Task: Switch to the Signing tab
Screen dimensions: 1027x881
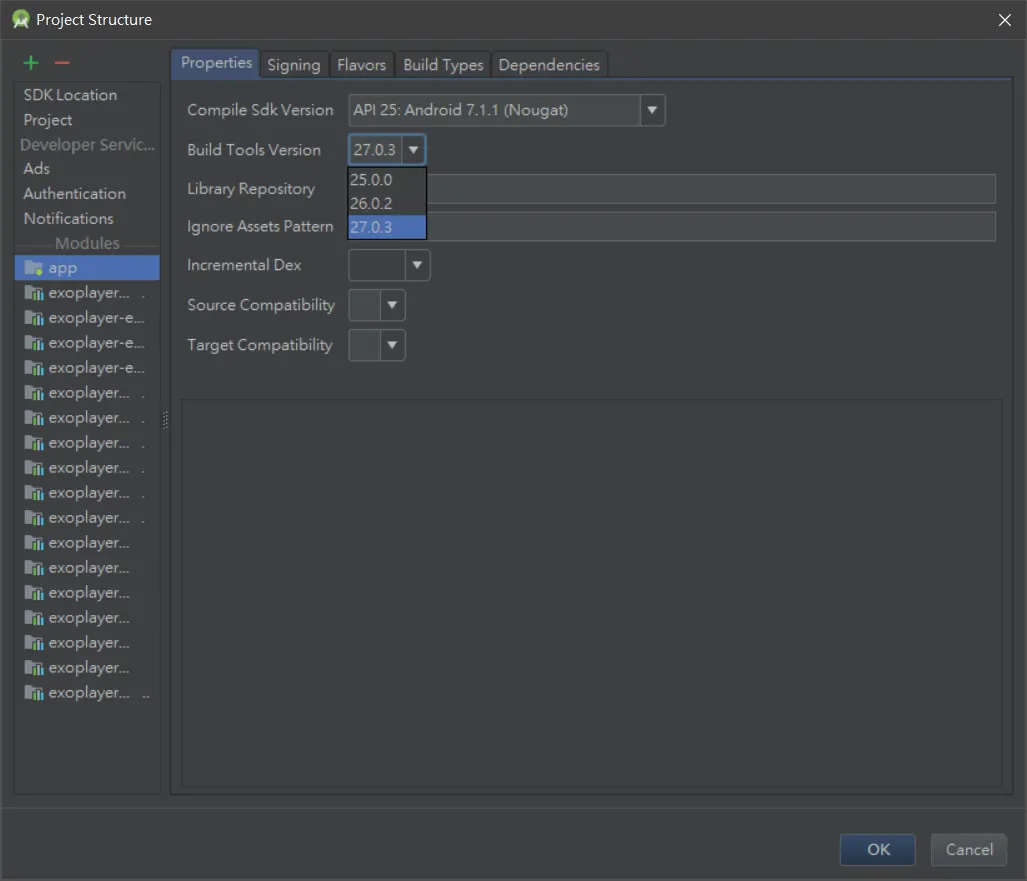Action: pos(293,65)
